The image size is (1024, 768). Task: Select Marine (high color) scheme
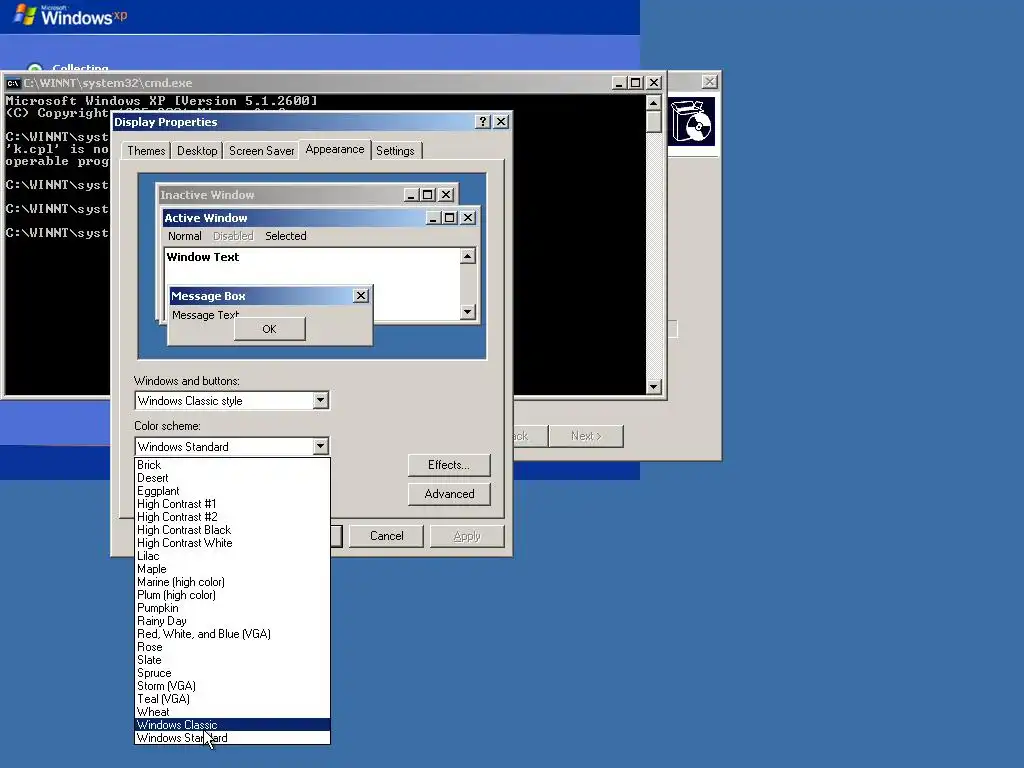click(x=232, y=582)
